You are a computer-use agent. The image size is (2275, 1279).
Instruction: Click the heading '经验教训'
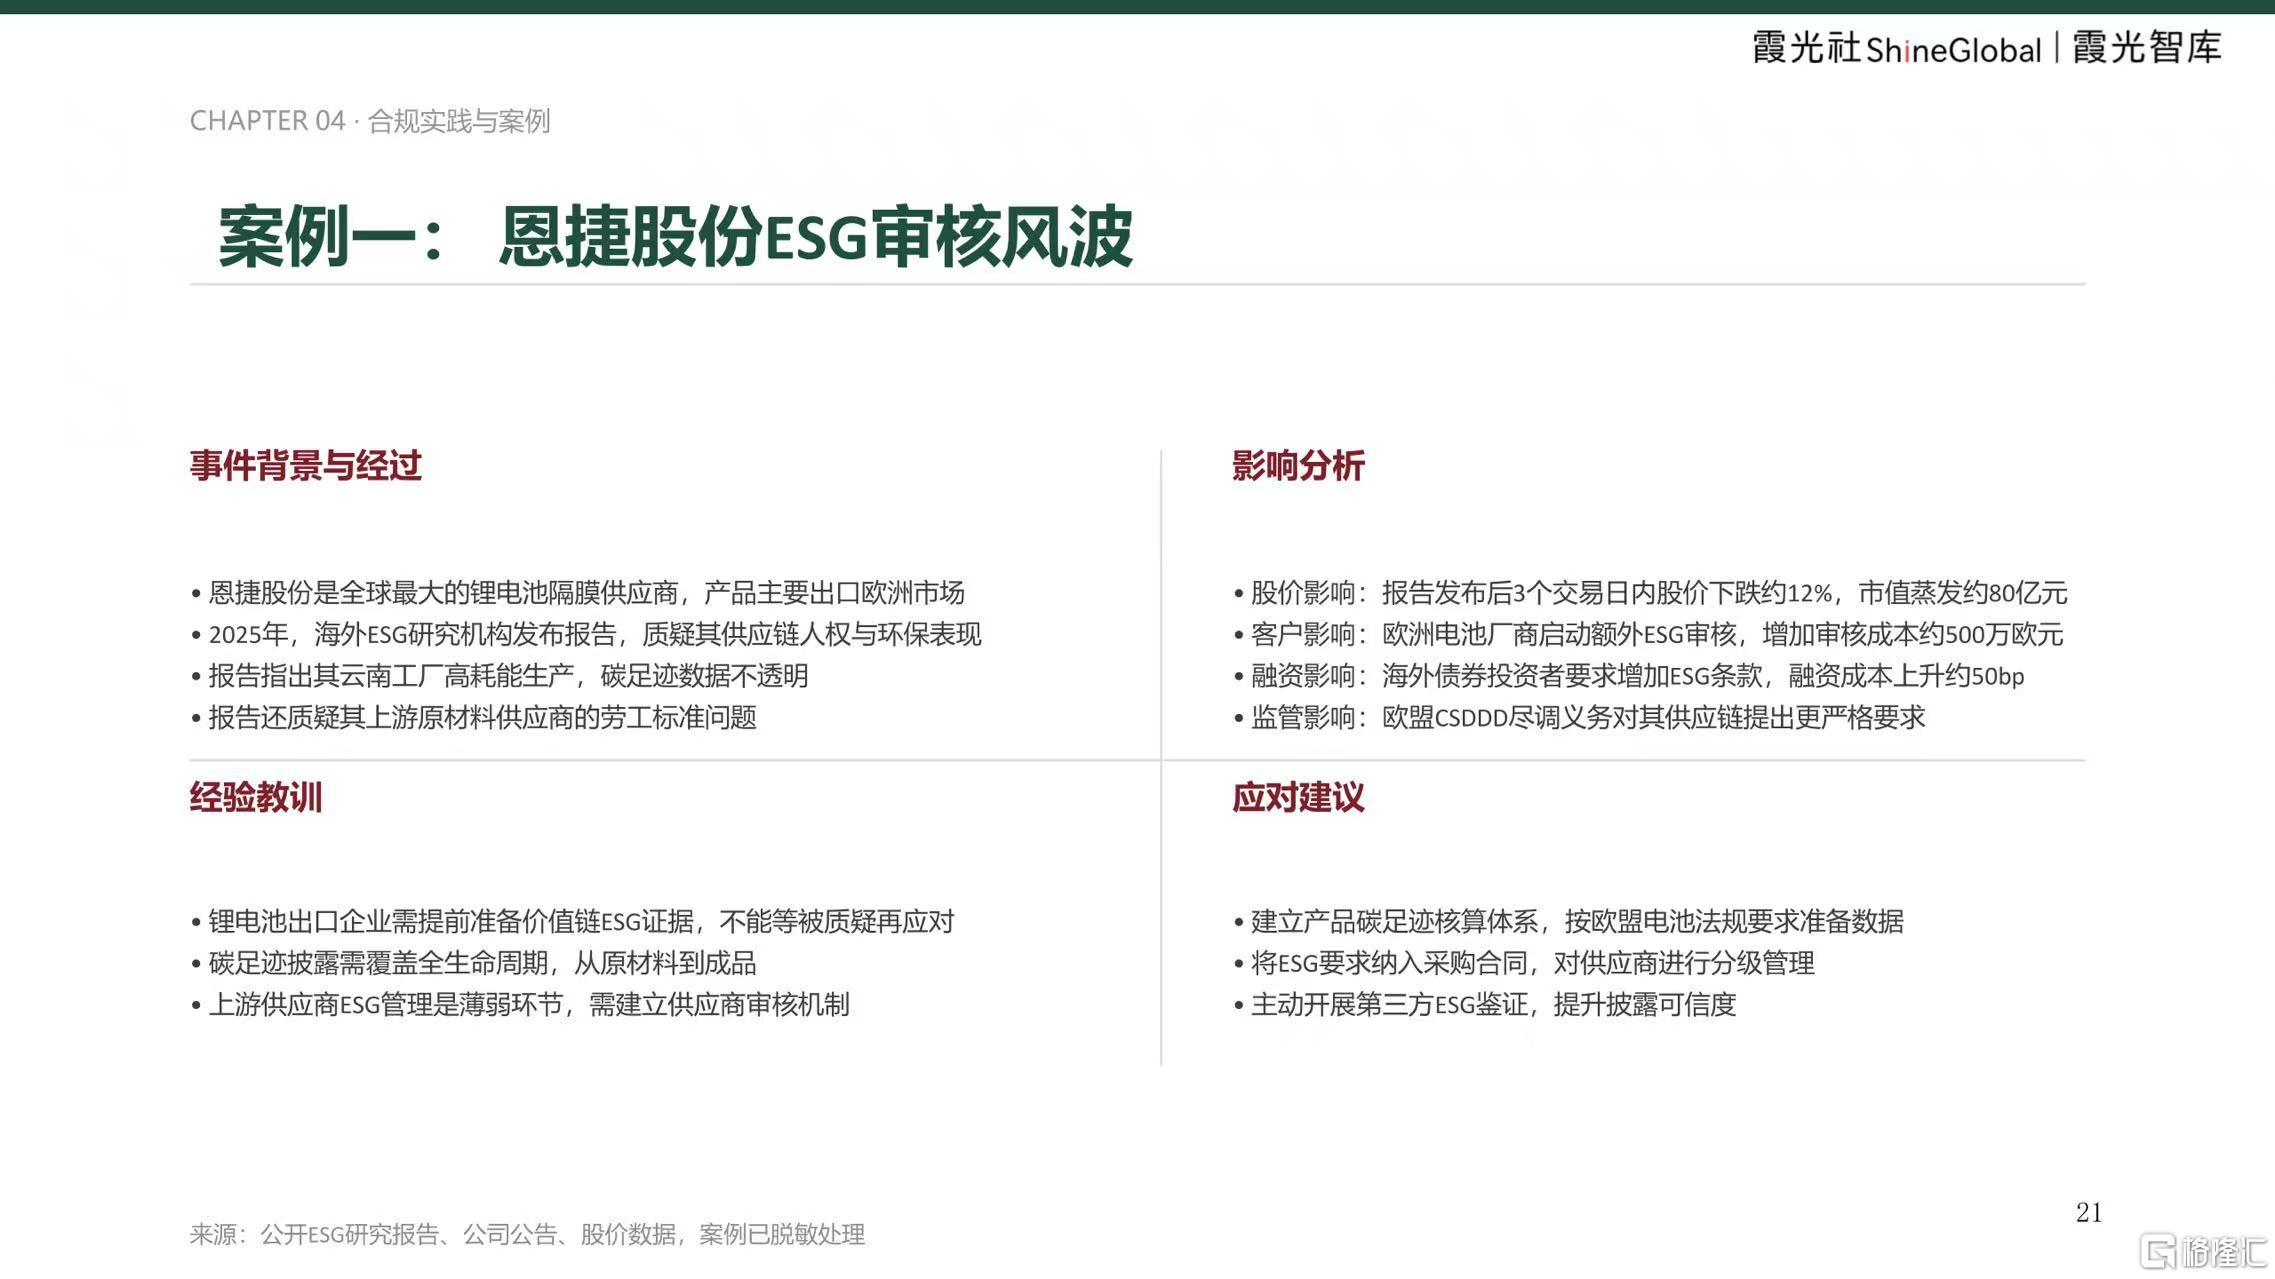(256, 798)
